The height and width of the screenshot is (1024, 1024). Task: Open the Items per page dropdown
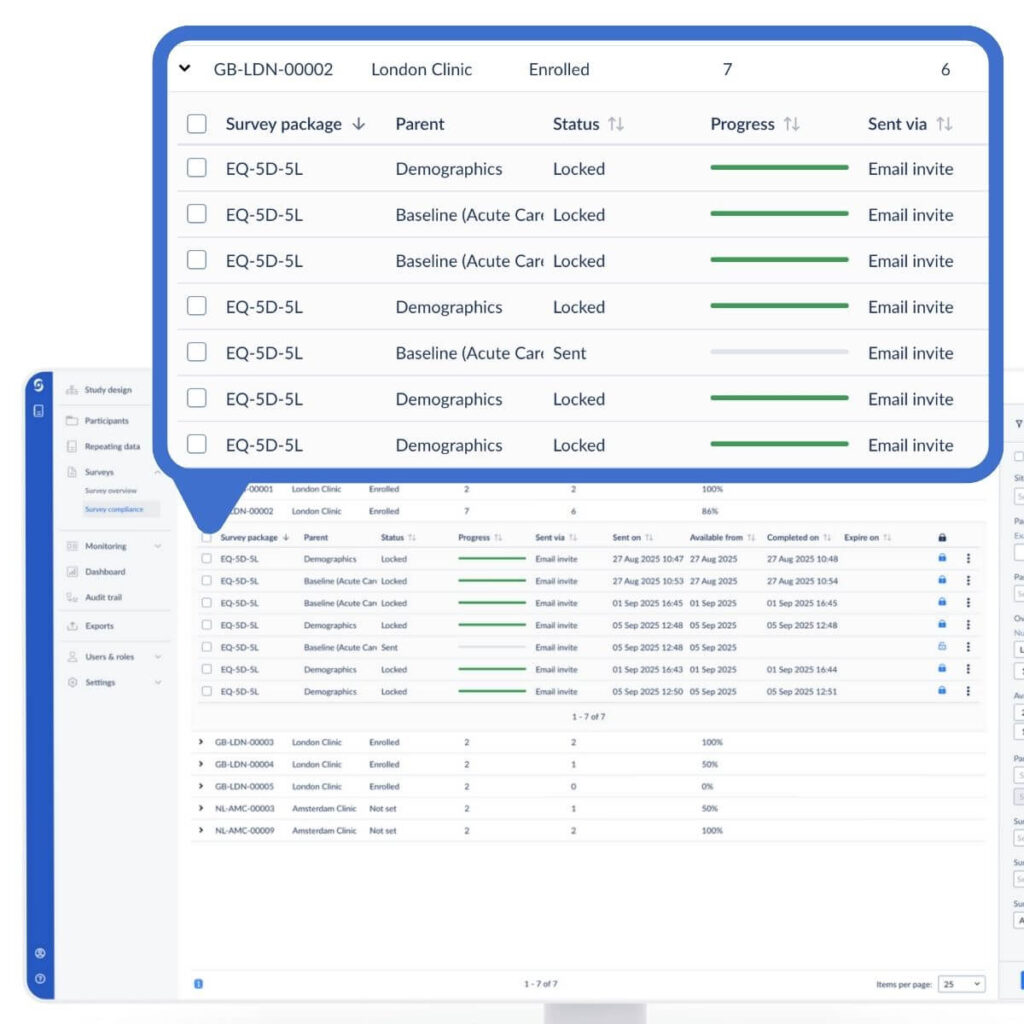pos(962,984)
